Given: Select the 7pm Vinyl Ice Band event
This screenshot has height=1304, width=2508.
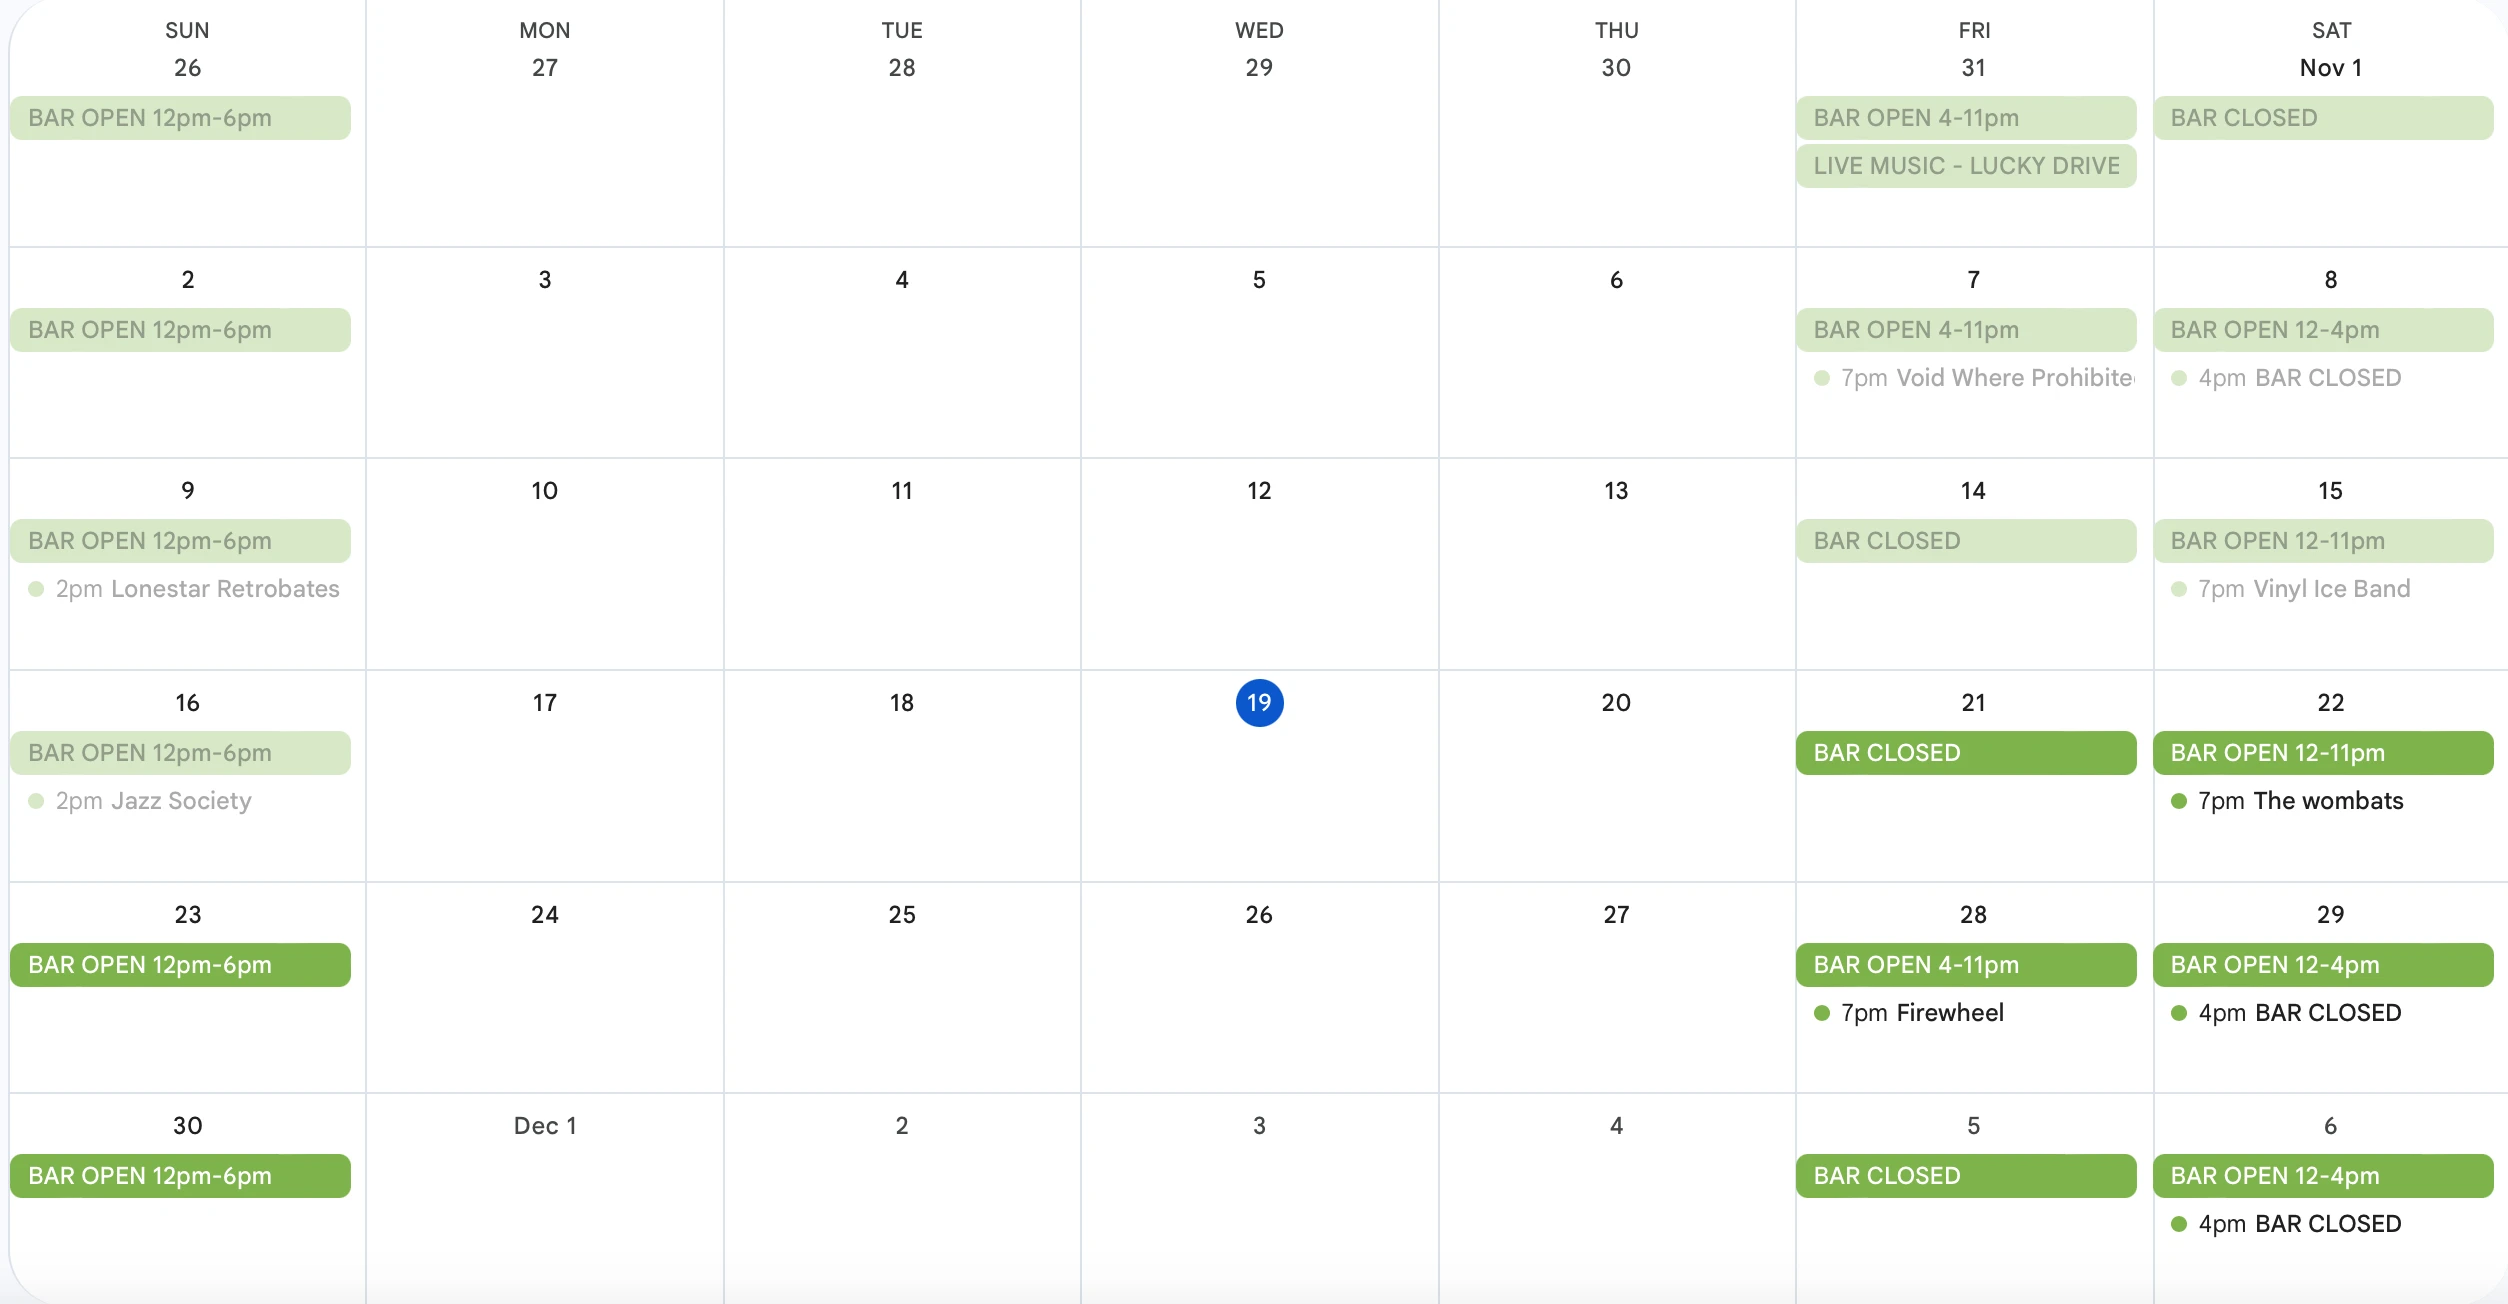Looking at the screenshot, I should click(x=2303, y=589).
